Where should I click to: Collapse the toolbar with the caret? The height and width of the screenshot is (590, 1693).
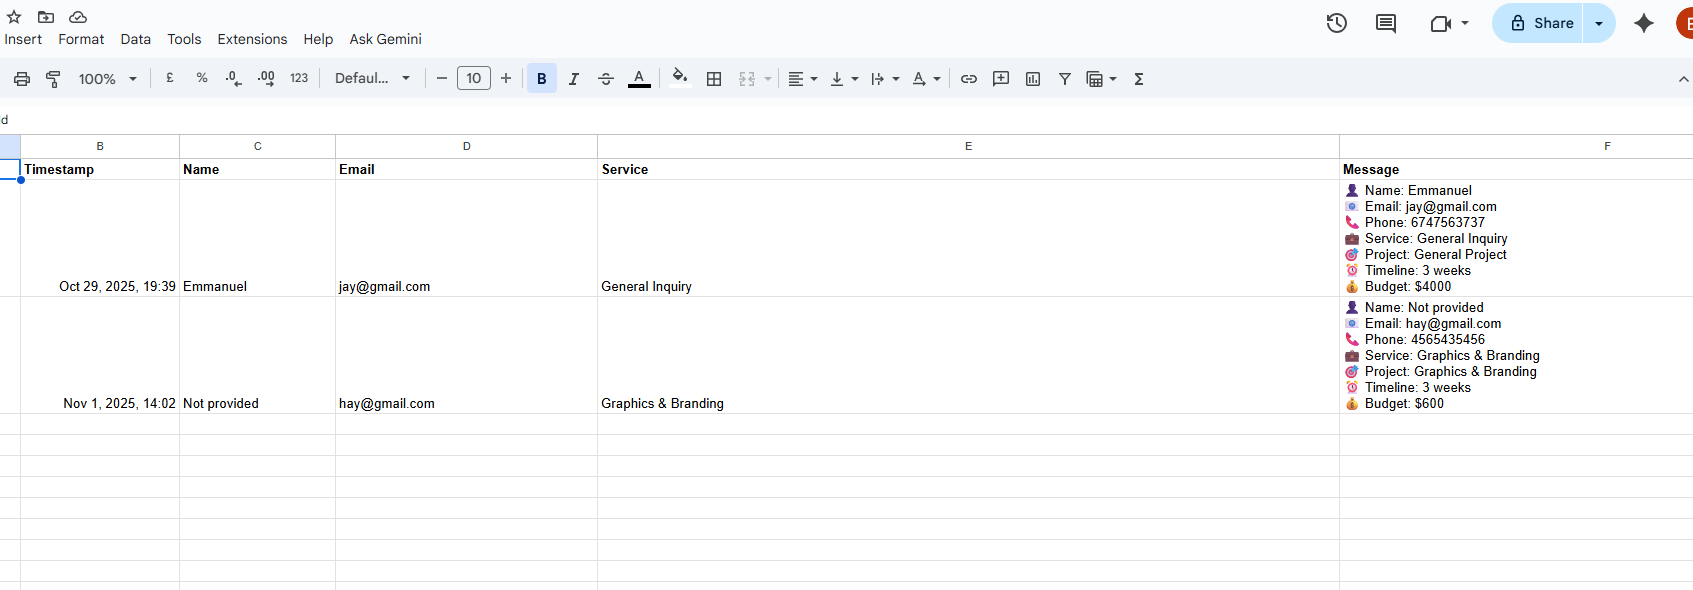(1683, 79)
